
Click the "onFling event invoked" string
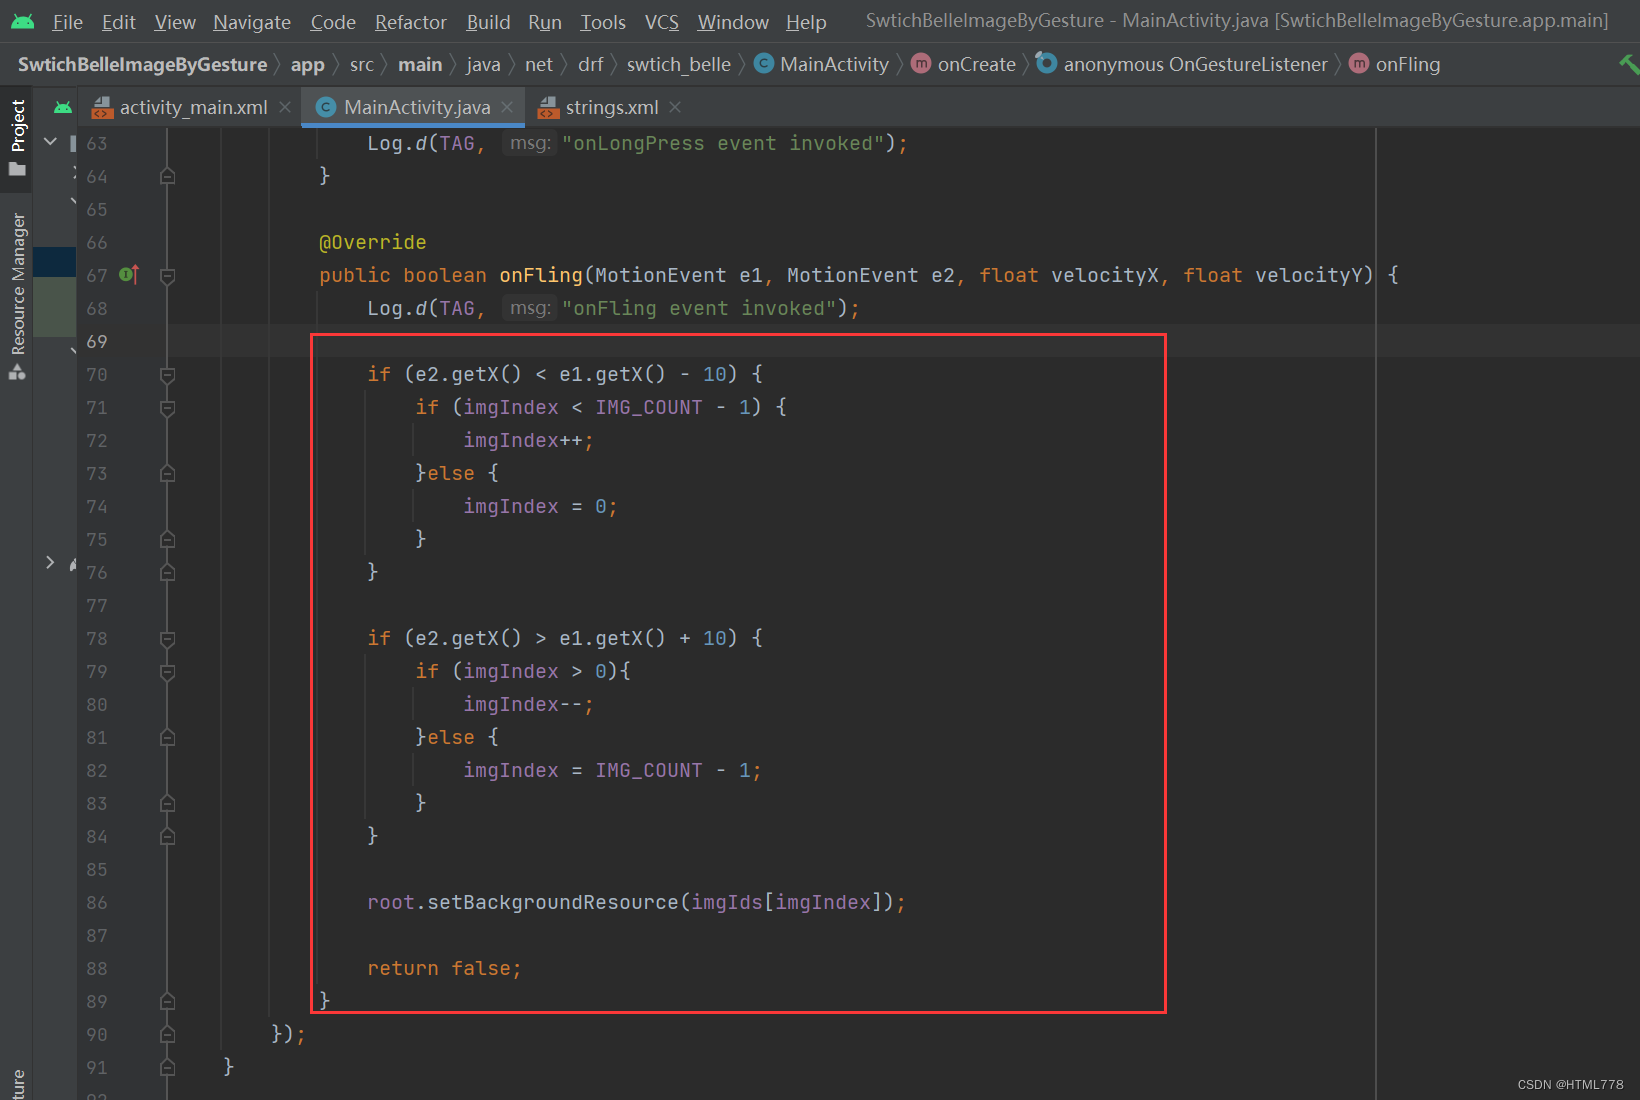(x=699, y=308)
